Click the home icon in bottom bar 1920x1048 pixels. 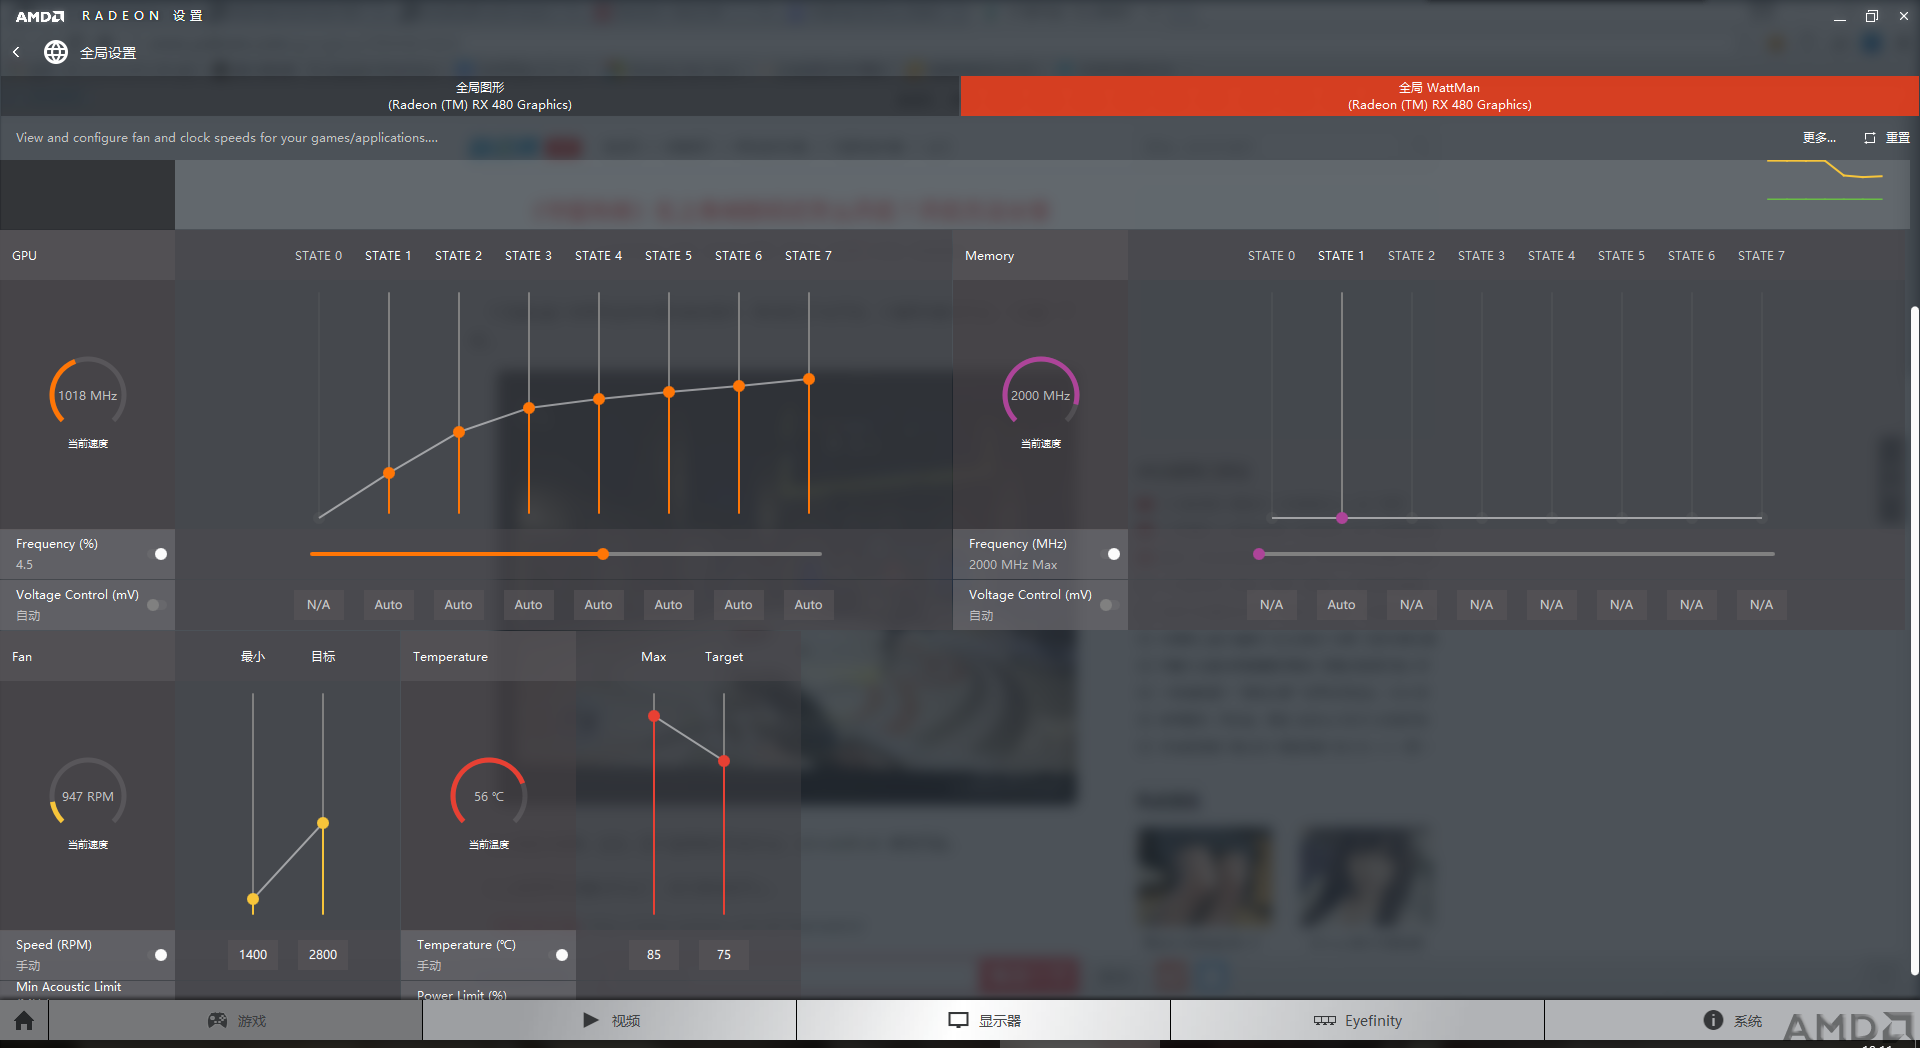[24, 1020]
